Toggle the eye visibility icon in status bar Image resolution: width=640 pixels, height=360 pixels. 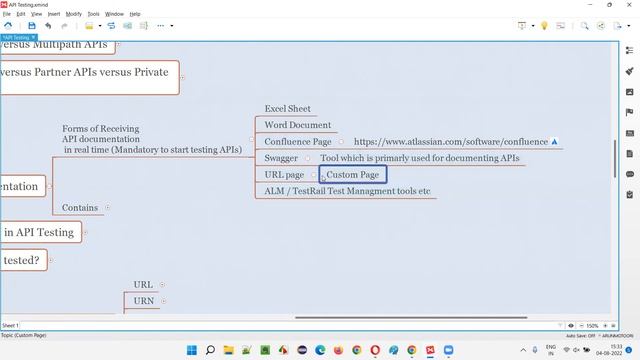click(x=571, y=326)
